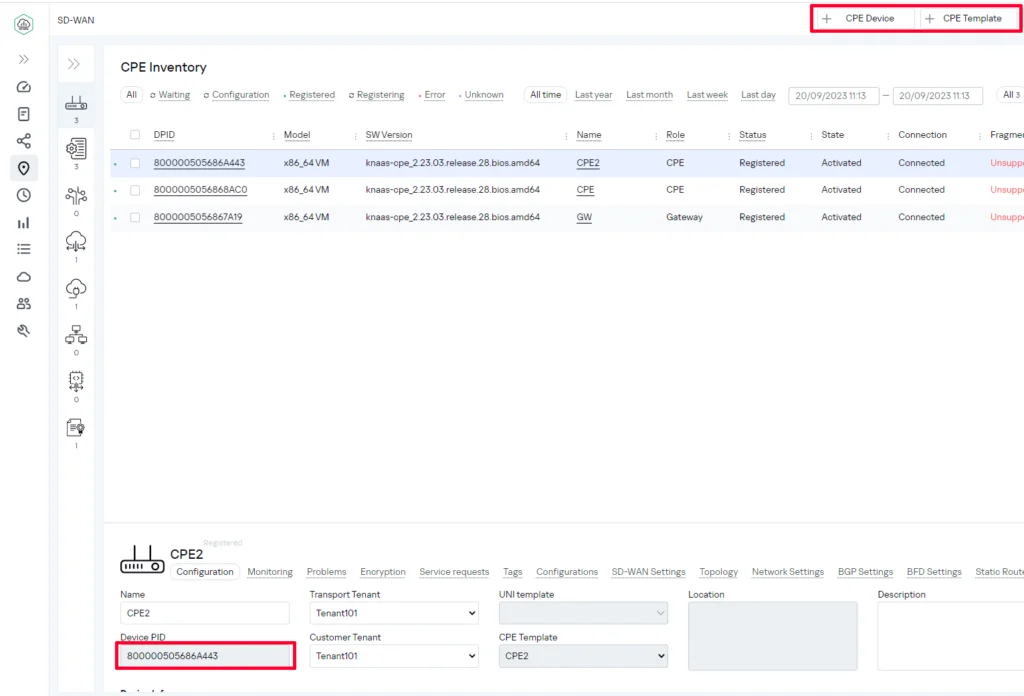Image resolution: width=1024 pixels, height=696 pixels.
Task: Click the share/topology nodes sidebar icon
Action: (24, 141)
